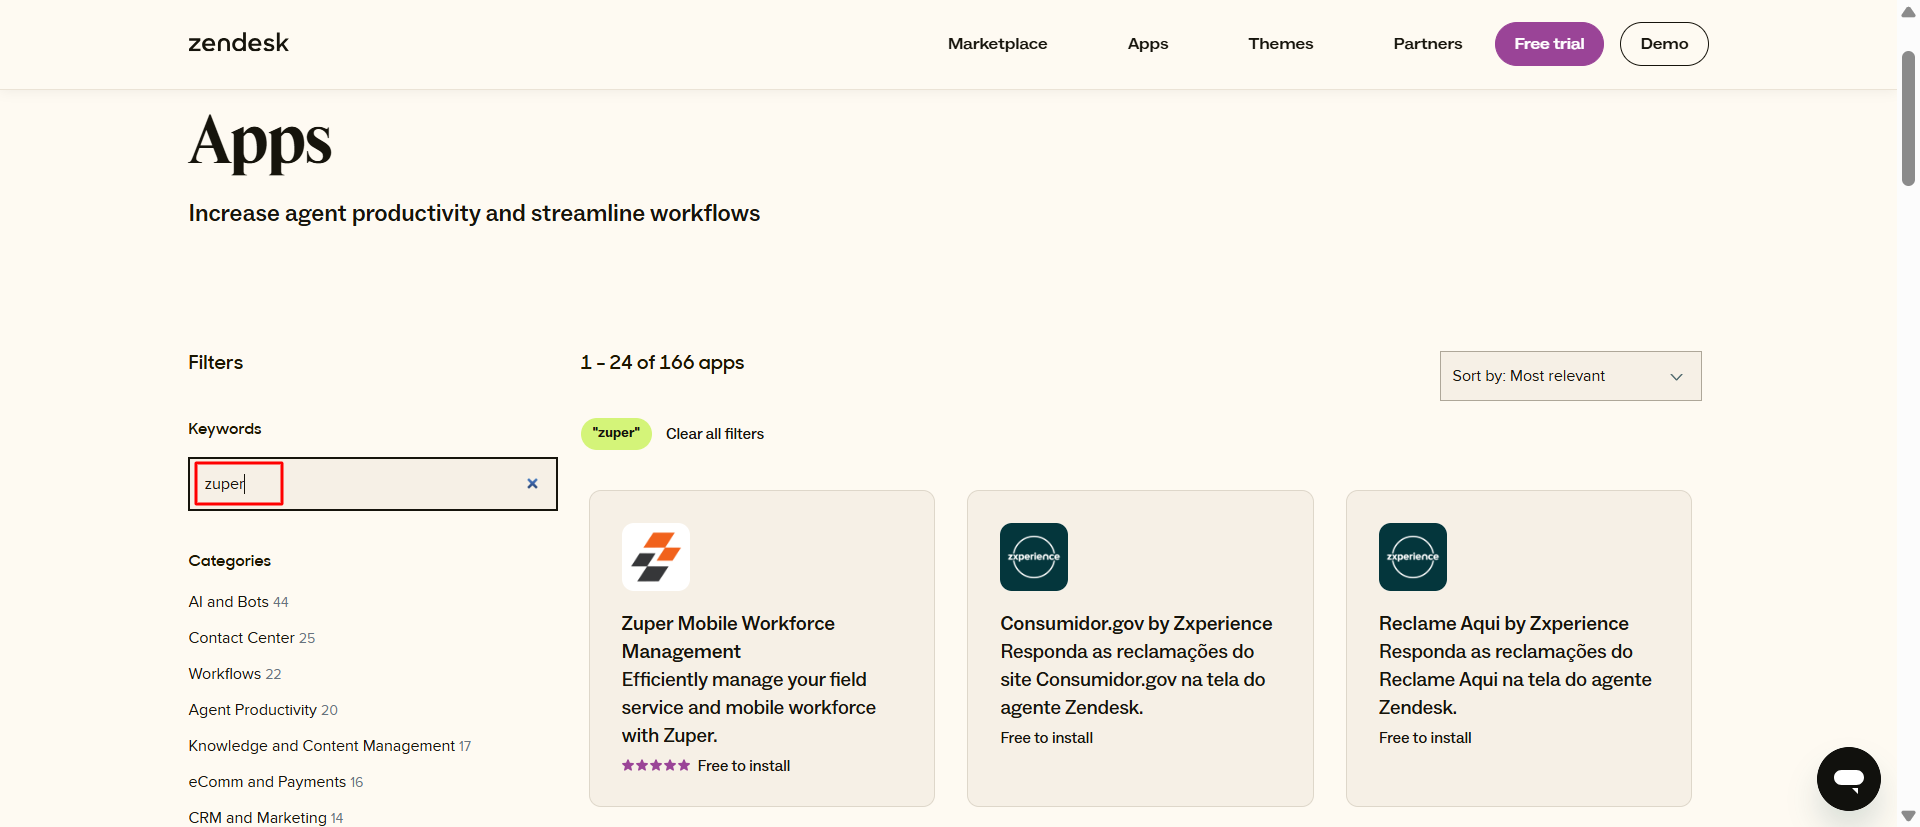Image resolution: width=1920 pixels, height=827 pixels.
Task: Click "Increase agent productivity" subtitle
Action: coord(474,213)
